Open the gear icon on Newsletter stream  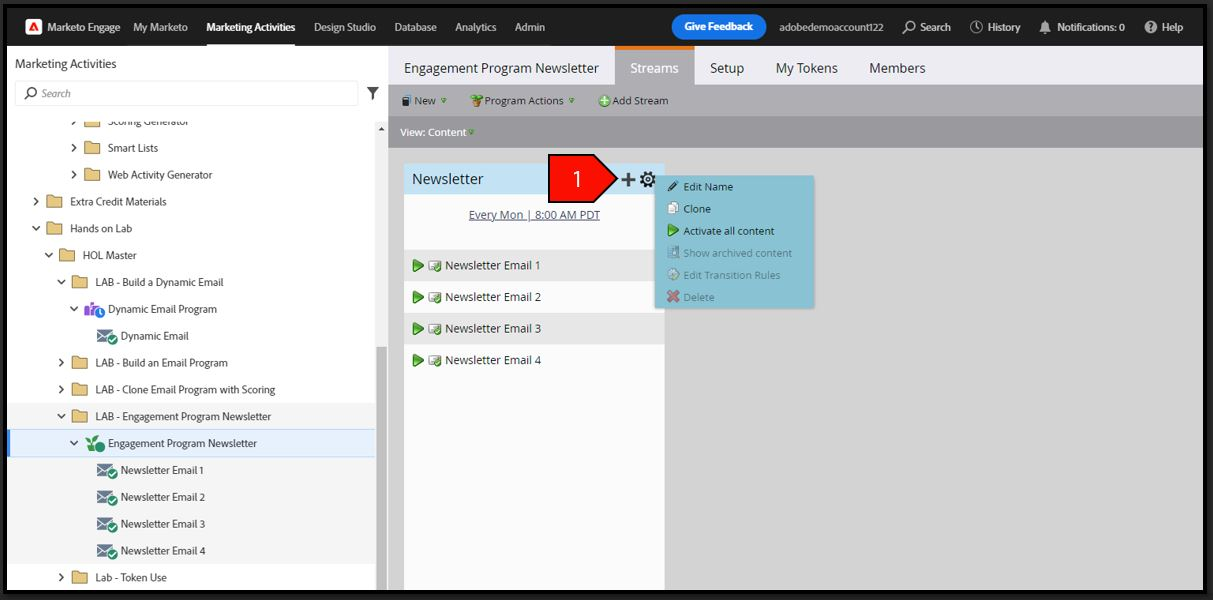(647, 179)
